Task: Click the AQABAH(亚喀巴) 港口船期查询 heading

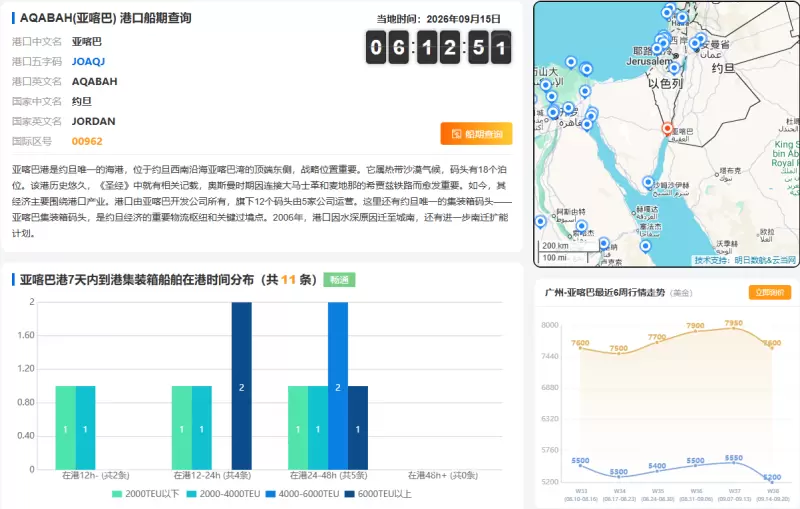Action: coord(106,18)
